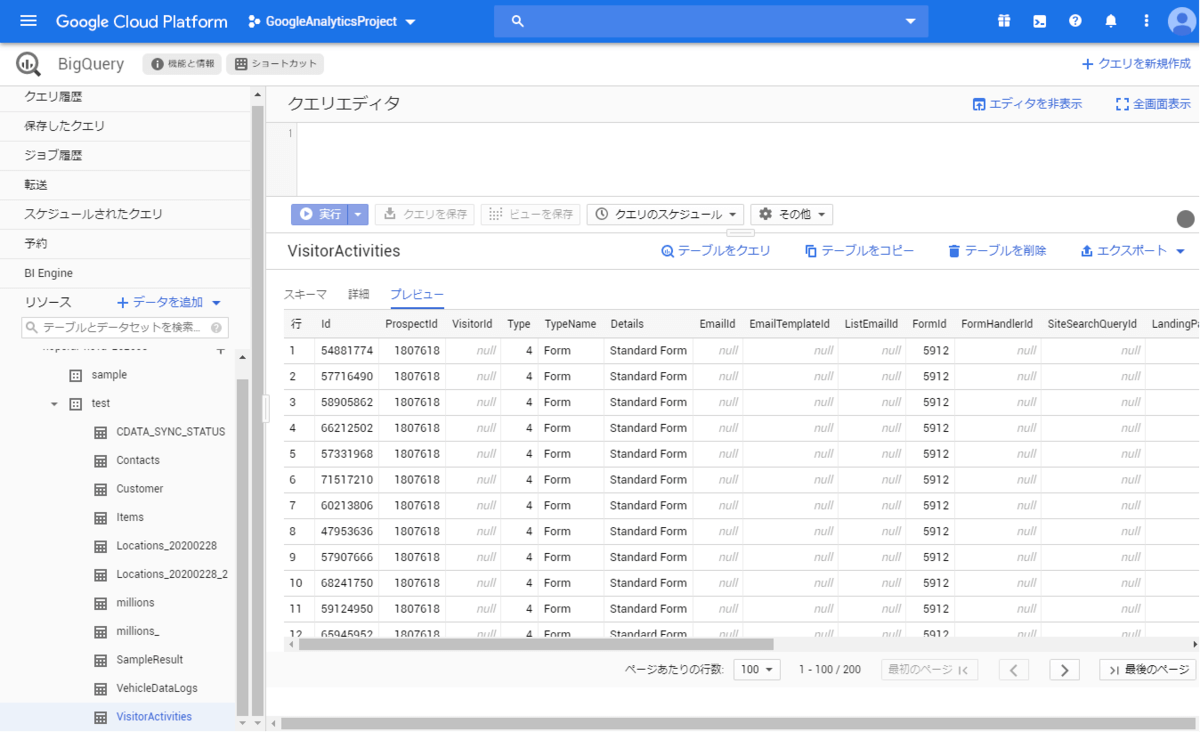Click クエリを新規作成 link
The width and height of the screenshot is (1200, 732).
pos(1136,64)
